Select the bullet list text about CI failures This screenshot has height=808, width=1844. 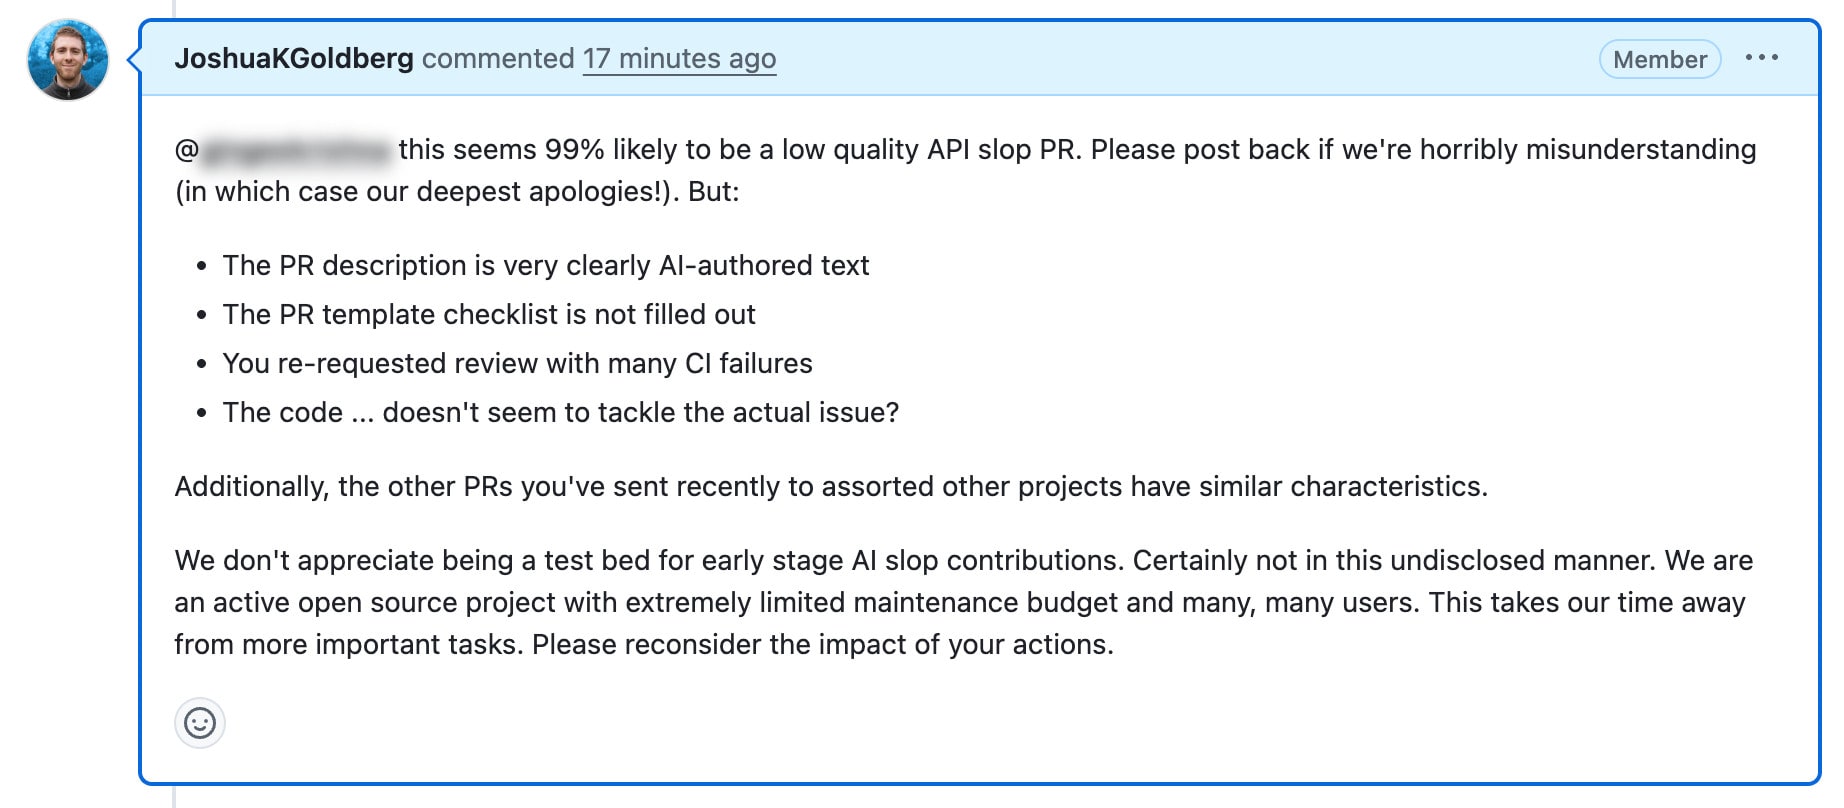pos(517,363)
